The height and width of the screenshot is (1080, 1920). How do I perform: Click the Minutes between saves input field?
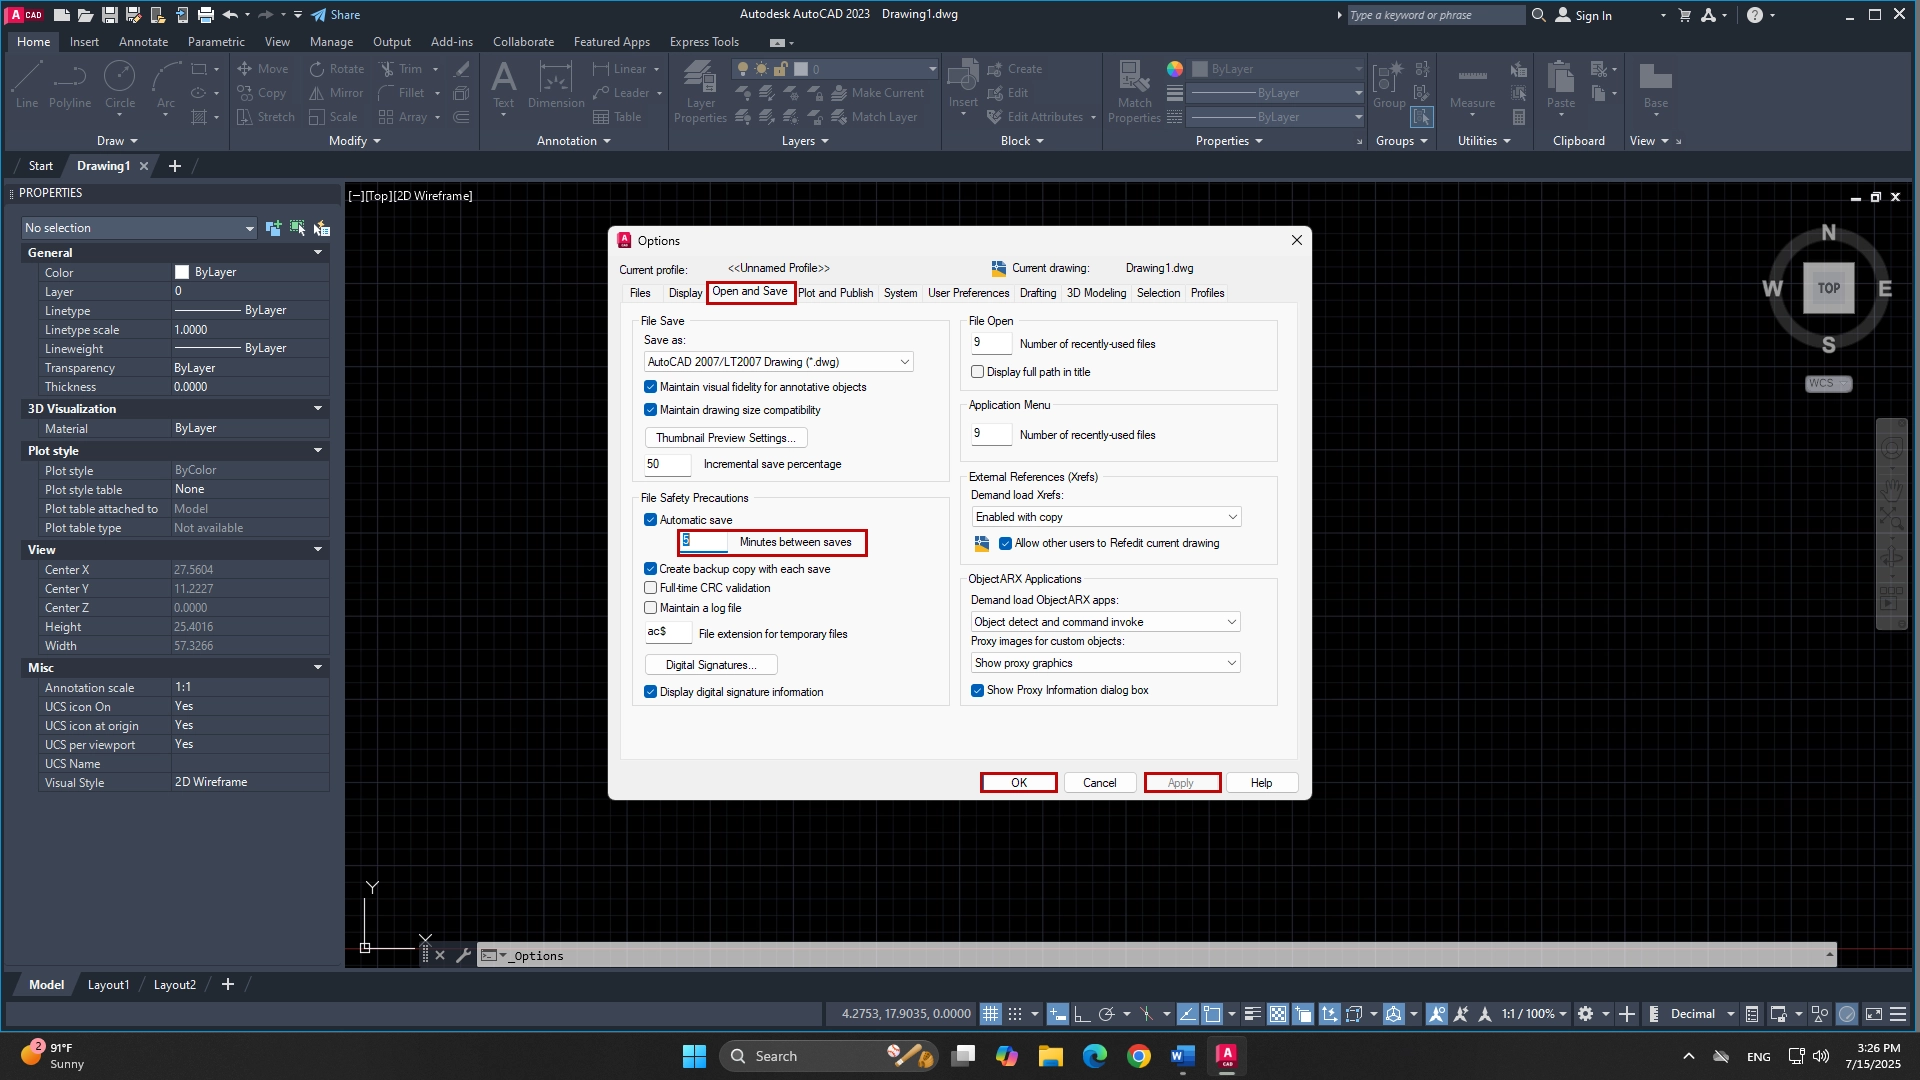[704, 542]
